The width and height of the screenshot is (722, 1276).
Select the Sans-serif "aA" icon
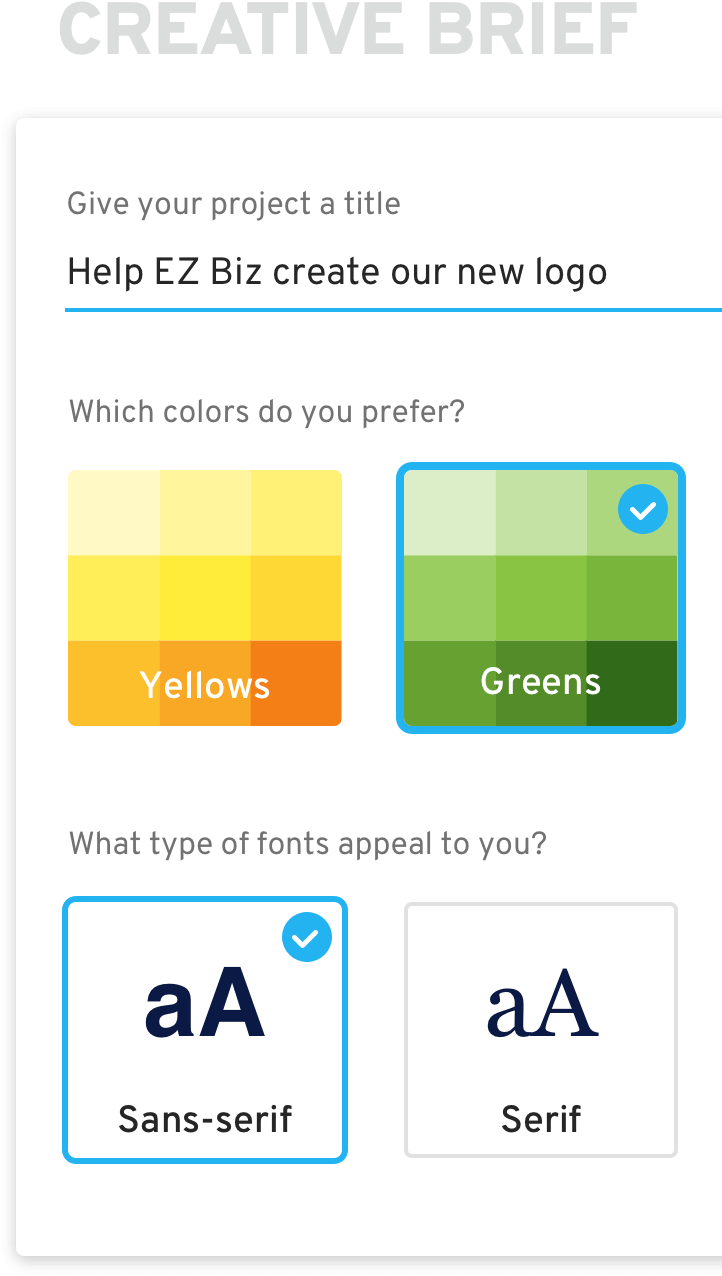pyautogui.click(x=204, y=1003)
